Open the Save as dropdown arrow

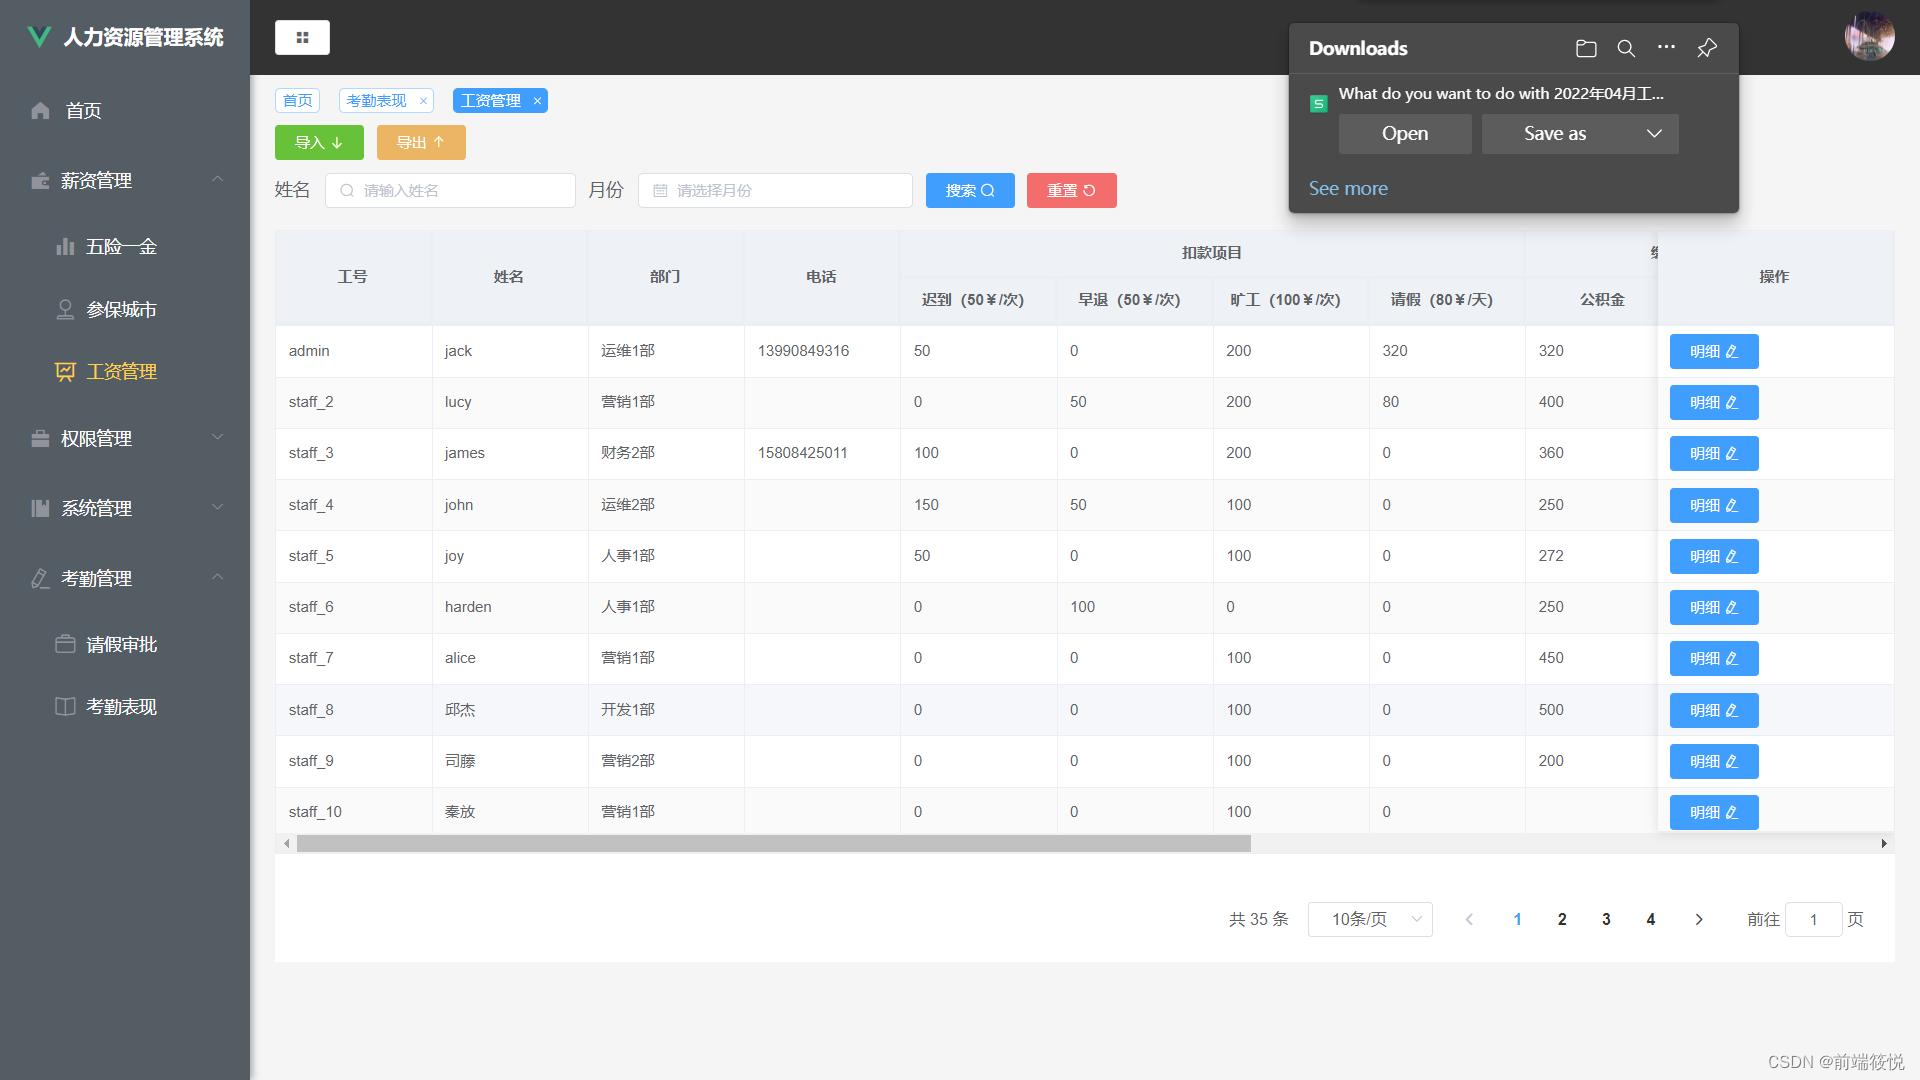pos(1654,134)
